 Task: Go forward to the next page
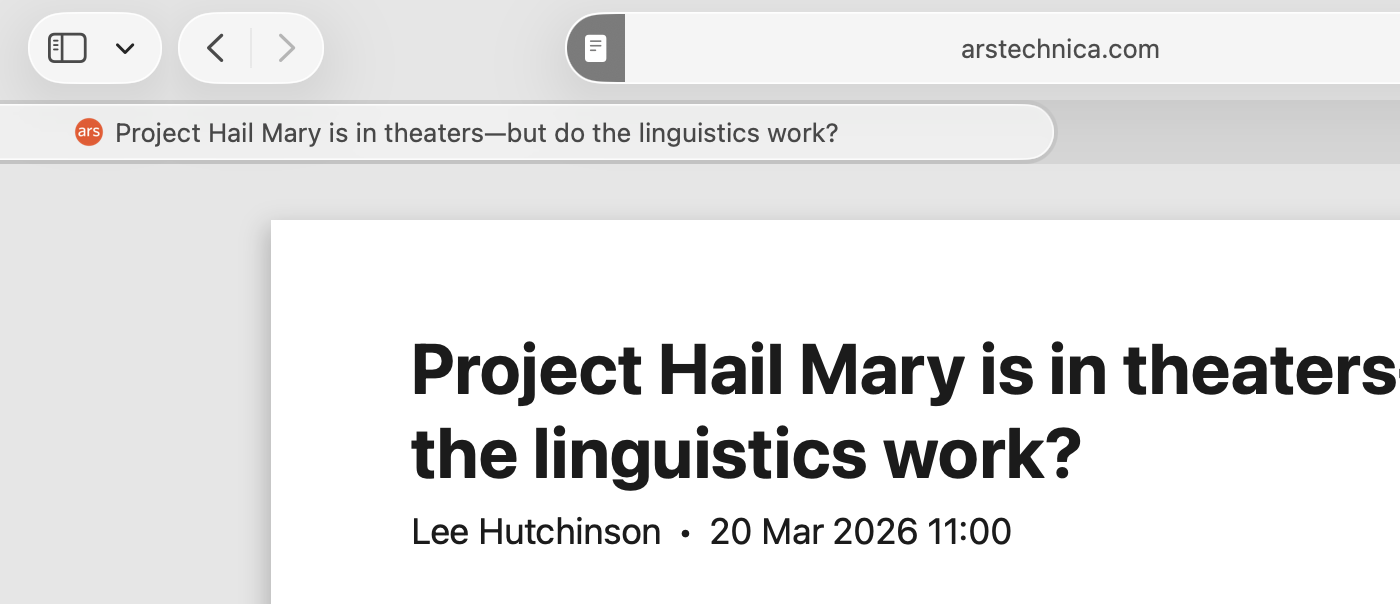(x=287, y=48)
